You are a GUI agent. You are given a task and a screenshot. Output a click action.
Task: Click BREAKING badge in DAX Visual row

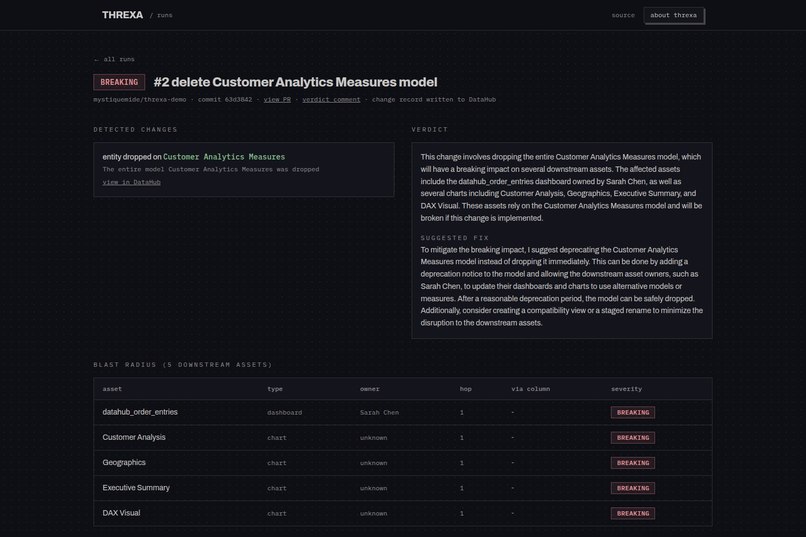coord(633,513)
